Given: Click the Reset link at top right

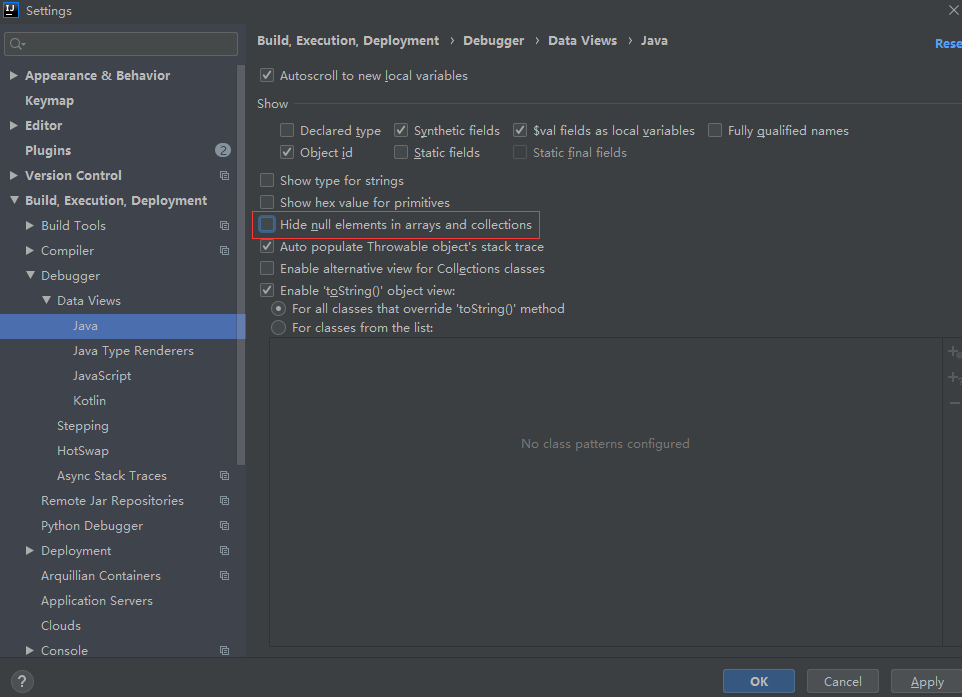Looking at the screenshot, I should pyautogui.click(x=948, y=44).
